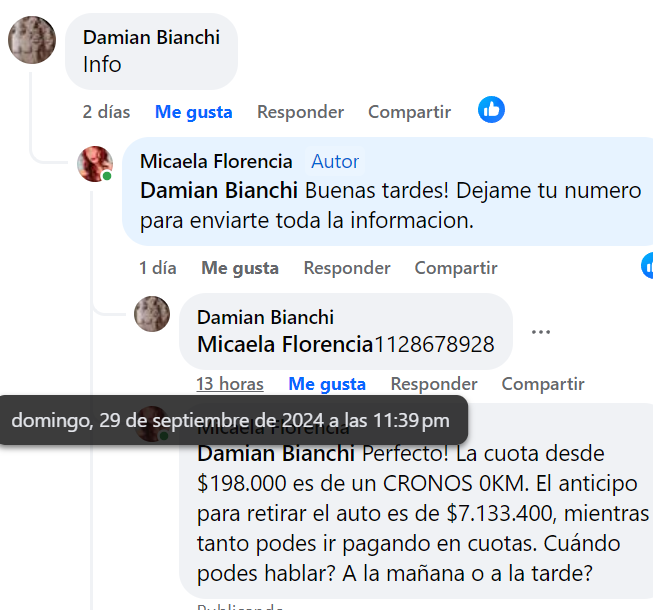This screenshot has width=653, height=610.
Task: Click the like reaction icon beside Micaela's reply
Action: 647,266
